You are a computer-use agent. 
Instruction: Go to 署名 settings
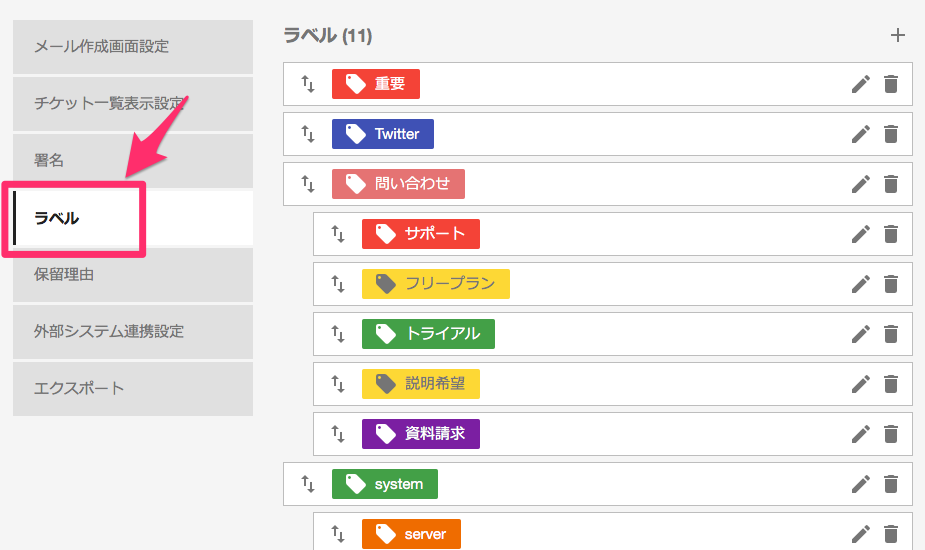tap(133, 161)
